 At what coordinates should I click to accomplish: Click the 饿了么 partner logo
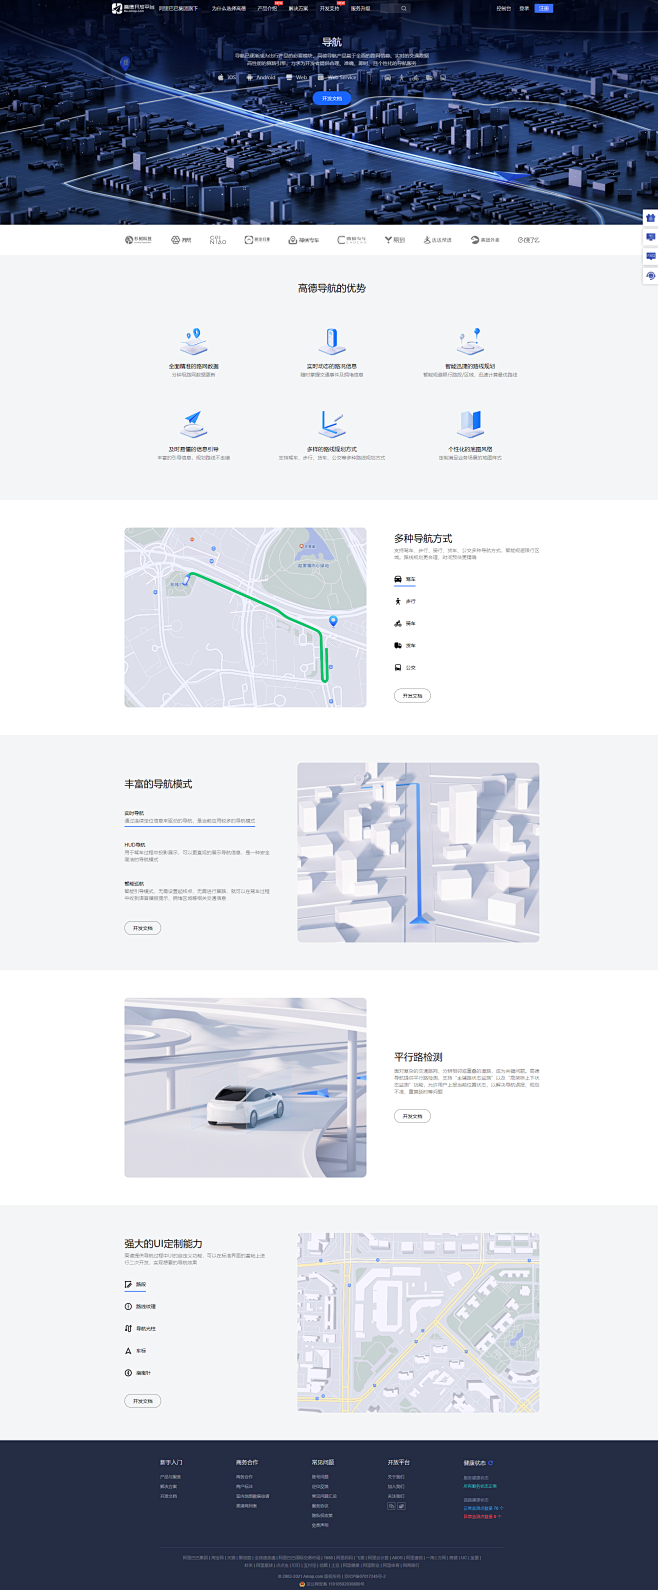[528, 240]
